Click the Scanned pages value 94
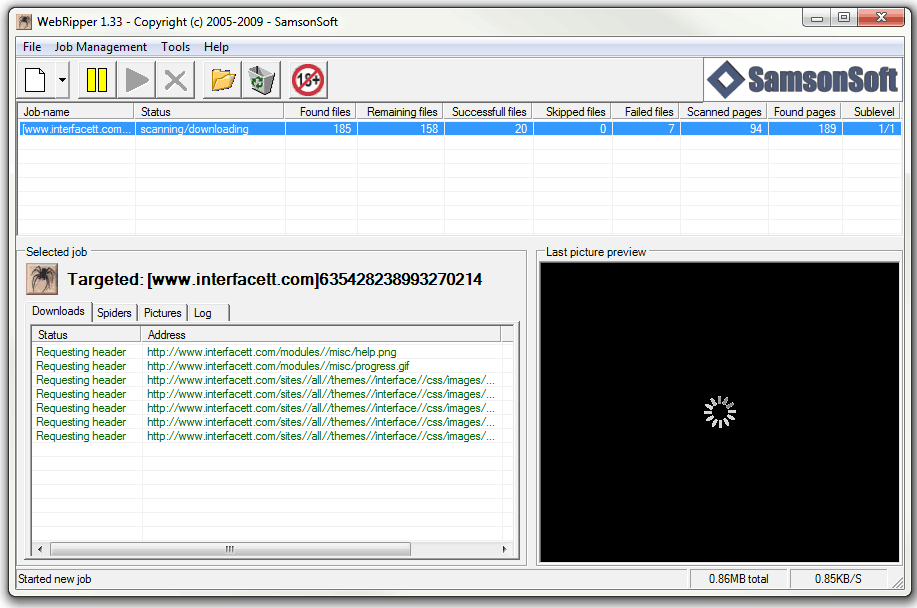Viewport: 917px width, 608px height. coord(725,129)
